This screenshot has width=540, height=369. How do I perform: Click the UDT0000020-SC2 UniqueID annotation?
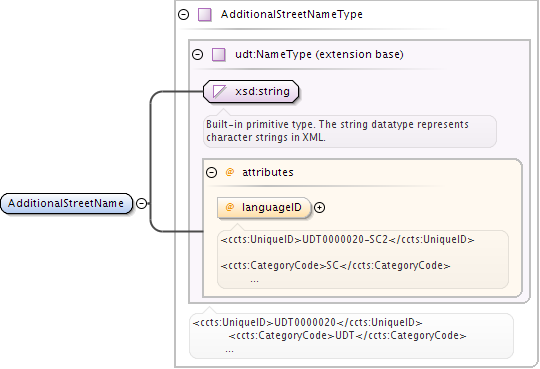(x=347, y=239)
